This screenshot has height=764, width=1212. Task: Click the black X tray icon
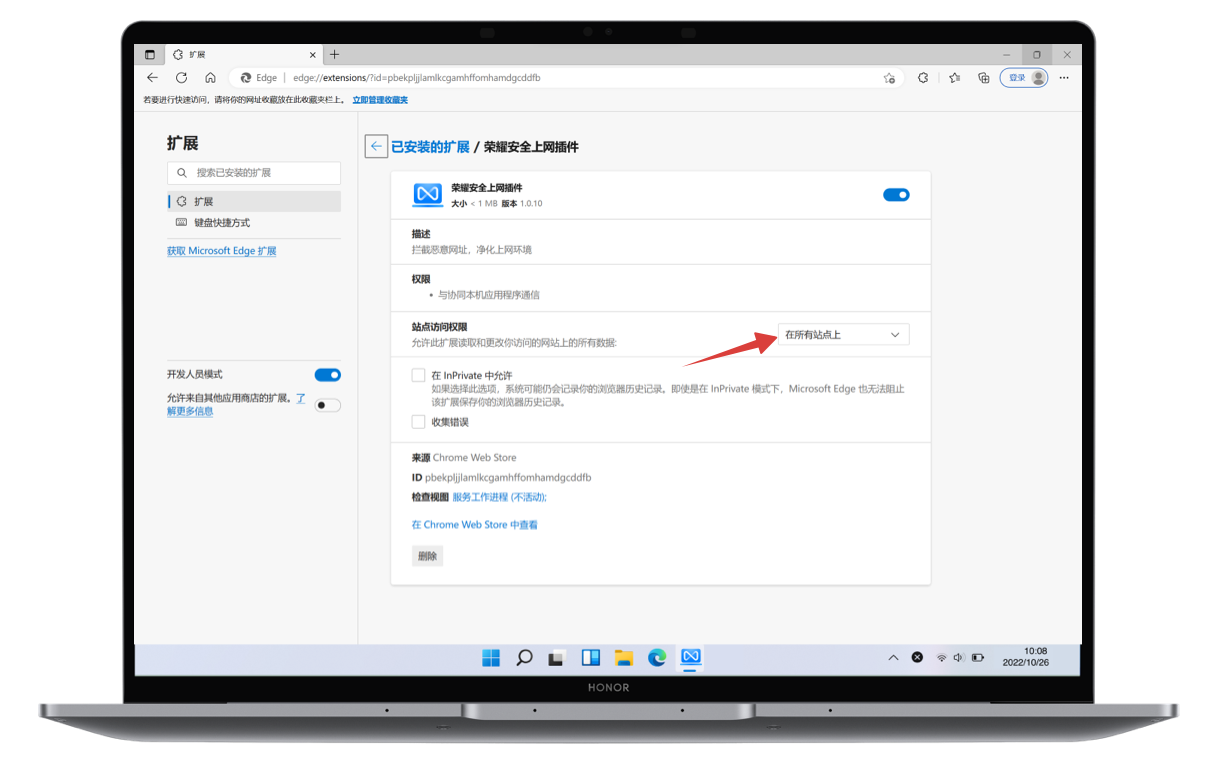tap(917, 657)
